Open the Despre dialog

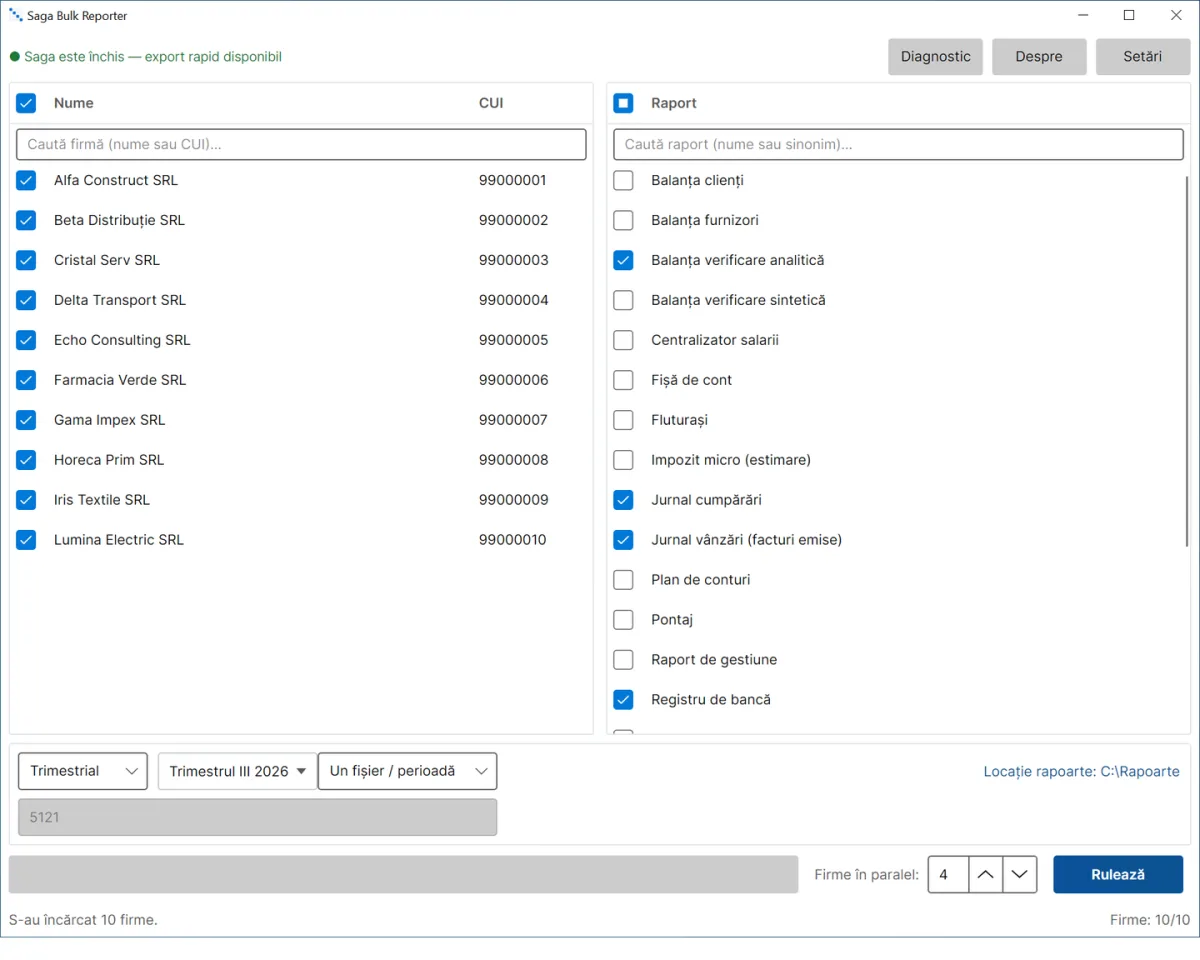coord(1039,57)
